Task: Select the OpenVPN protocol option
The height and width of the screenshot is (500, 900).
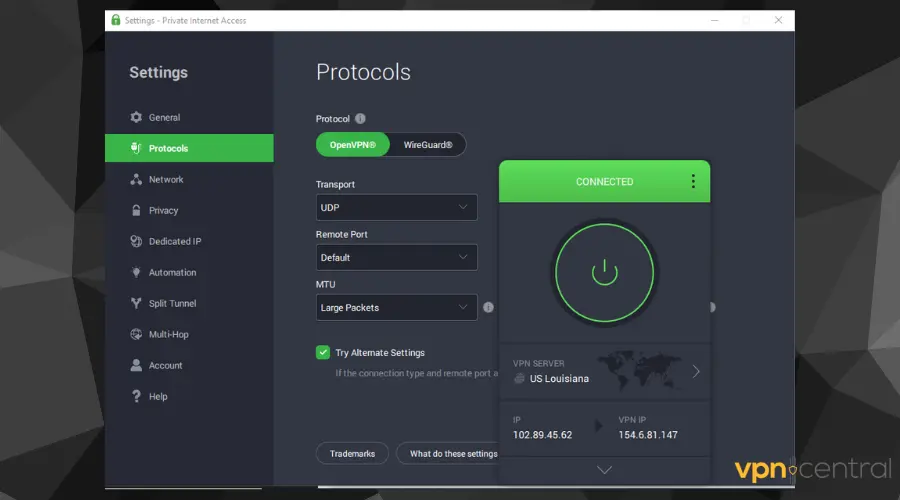Action: pos(353,145)
